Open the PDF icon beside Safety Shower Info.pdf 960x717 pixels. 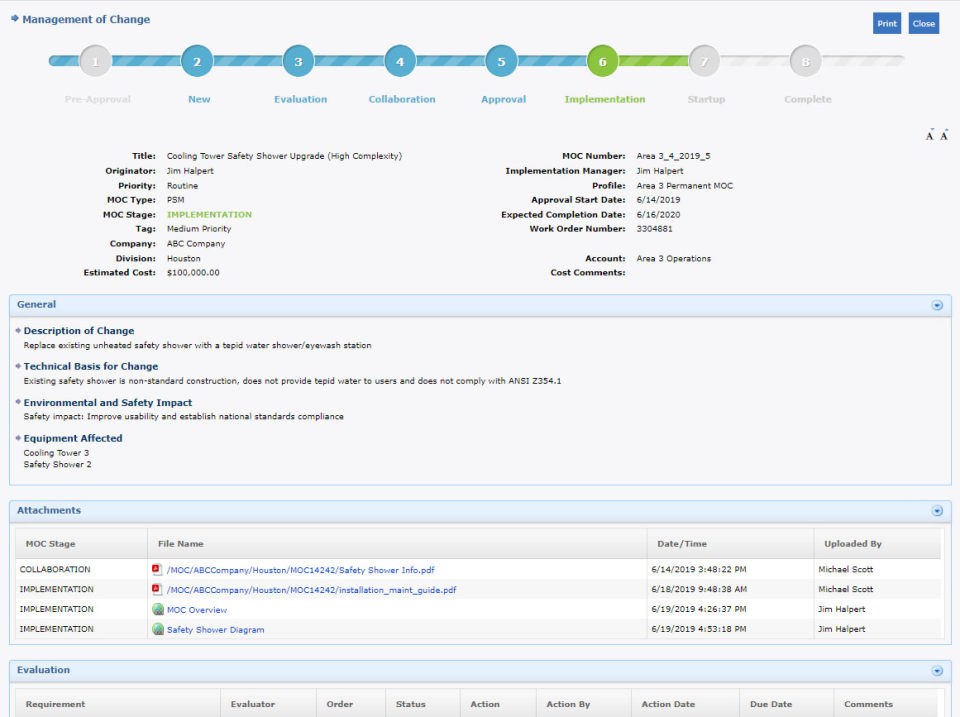click(155, 568)
